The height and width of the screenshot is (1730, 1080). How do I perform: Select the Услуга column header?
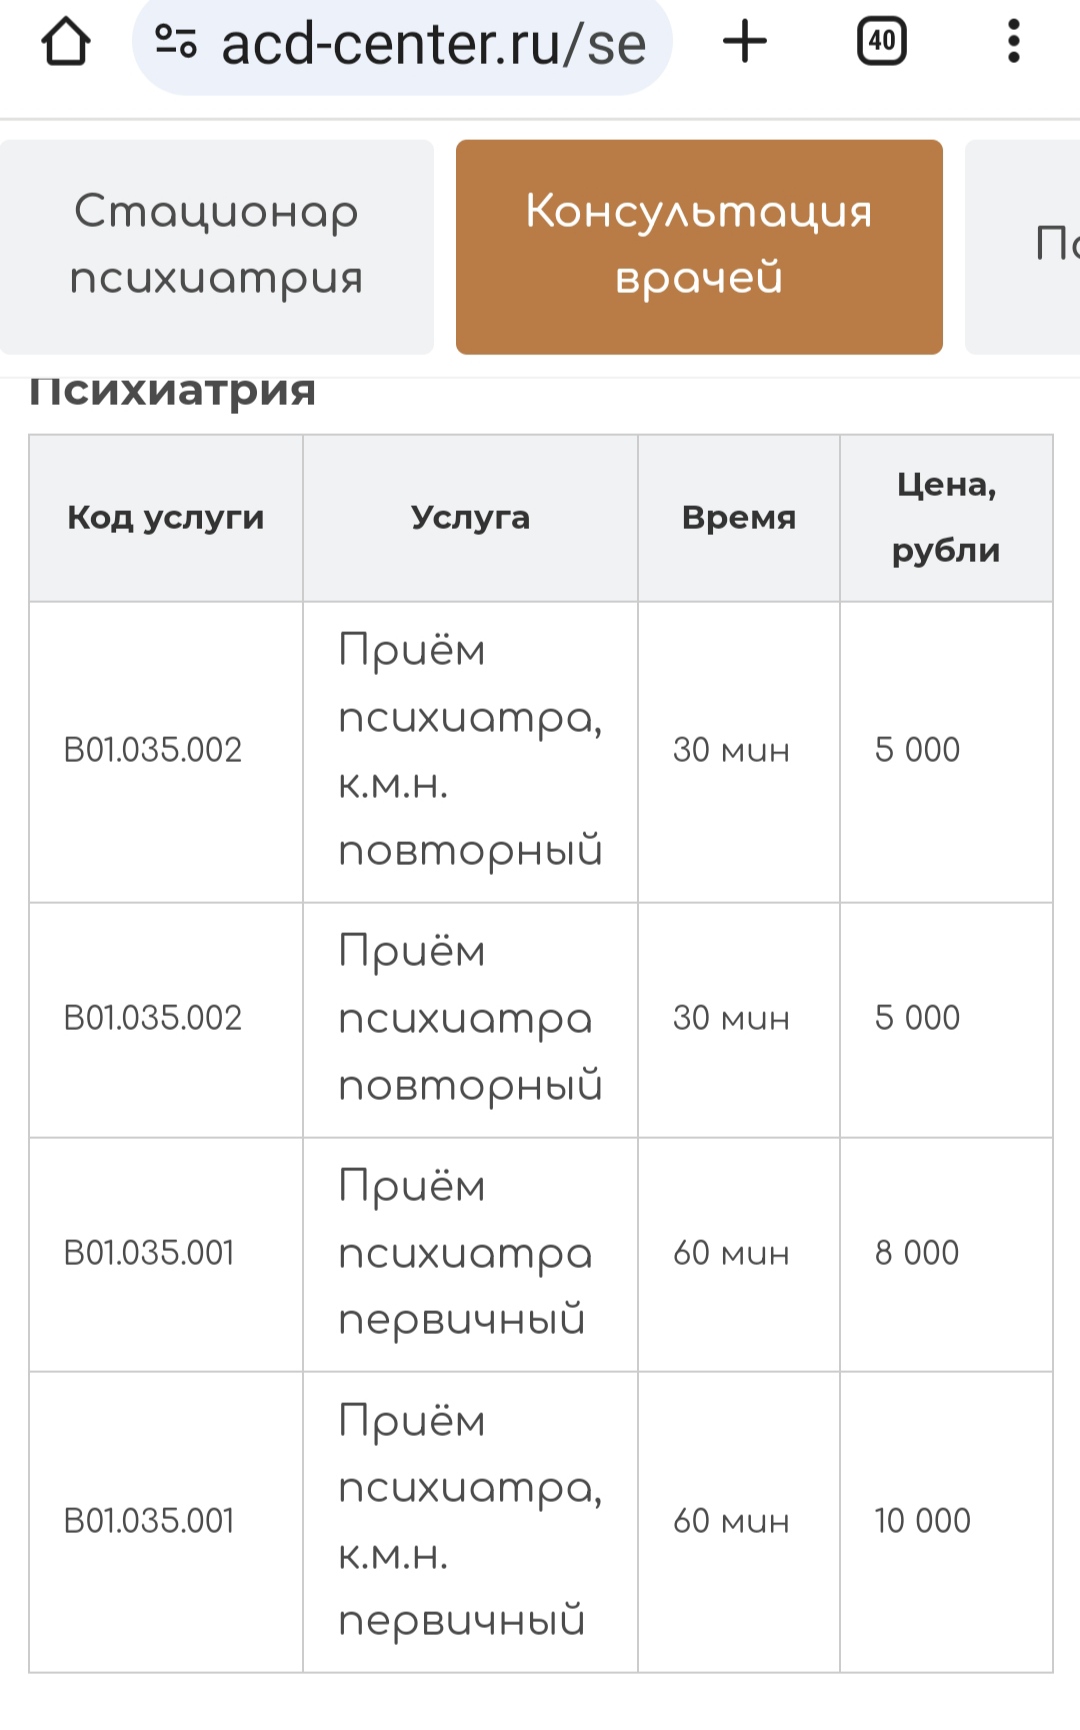[x=470, y=518]
